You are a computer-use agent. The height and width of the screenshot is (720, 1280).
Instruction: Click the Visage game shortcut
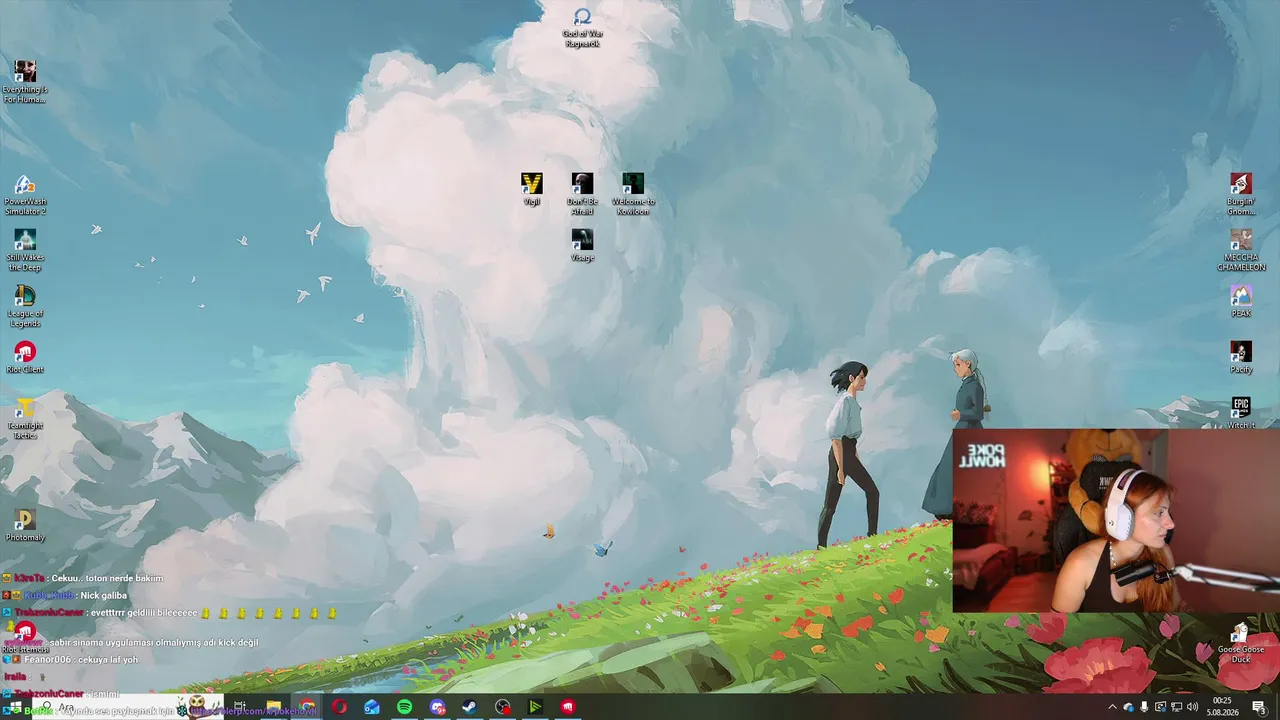pyautogui.click(x=582, y=246)
